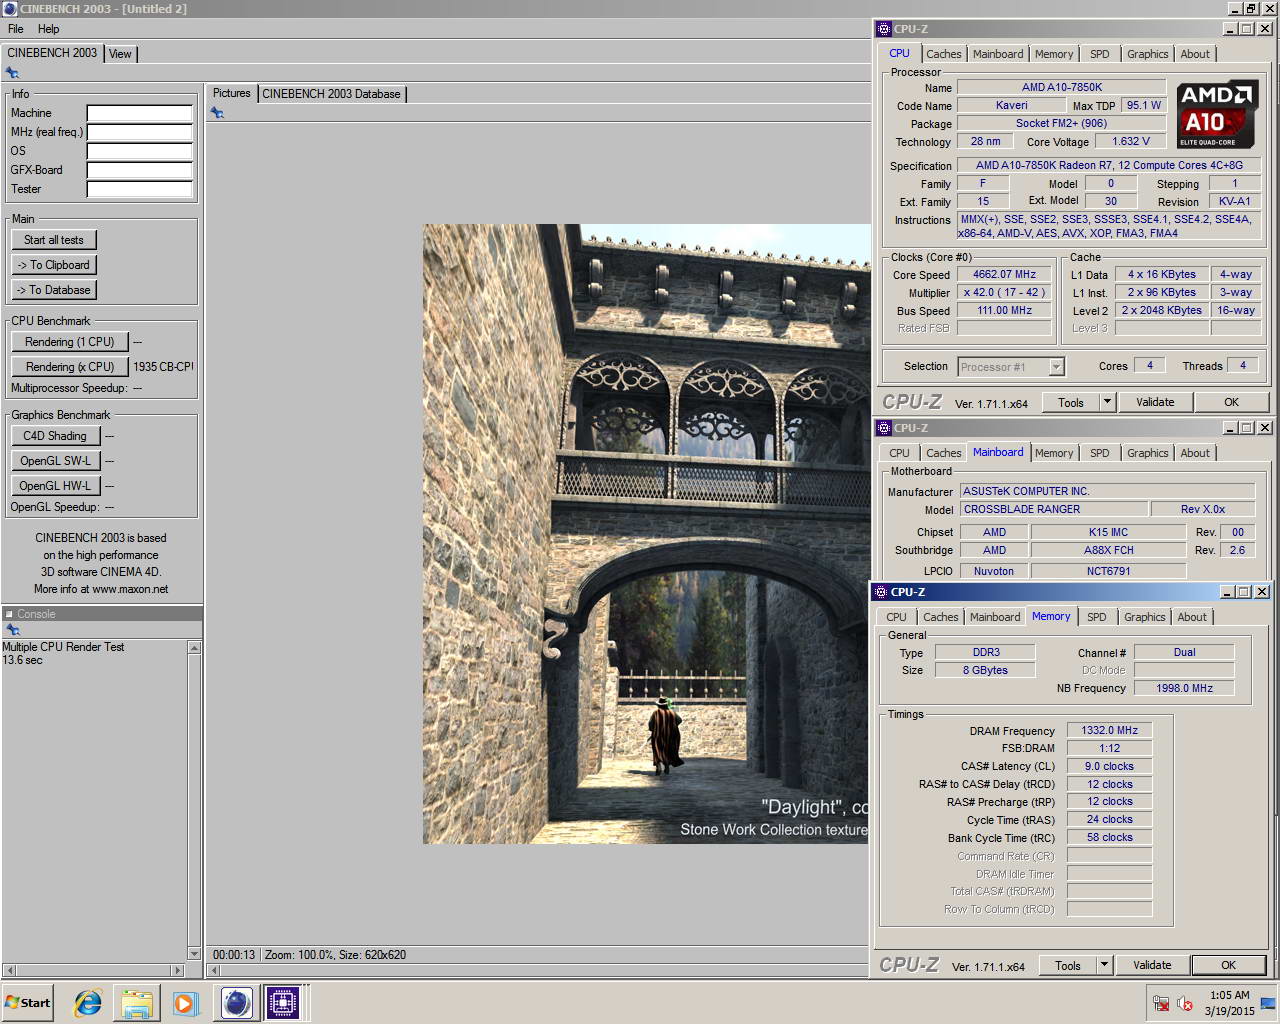Click Validate in top CPU-Z window
The width and height of the screenshot is (1280, 1024).
1155,402
